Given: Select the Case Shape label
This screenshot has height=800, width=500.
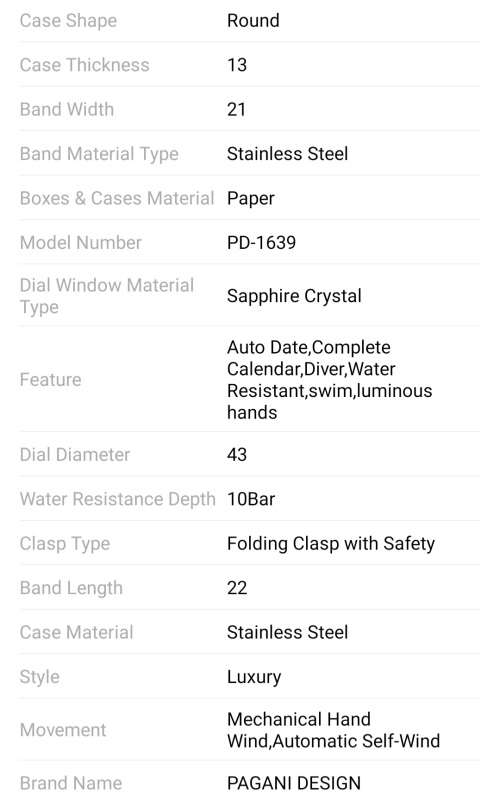Looking at the screenshot, I should 68,21.
